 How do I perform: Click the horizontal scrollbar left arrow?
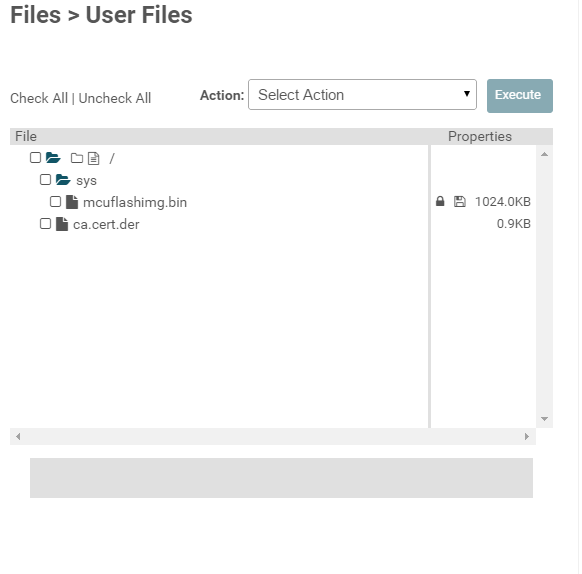[18, 436]
